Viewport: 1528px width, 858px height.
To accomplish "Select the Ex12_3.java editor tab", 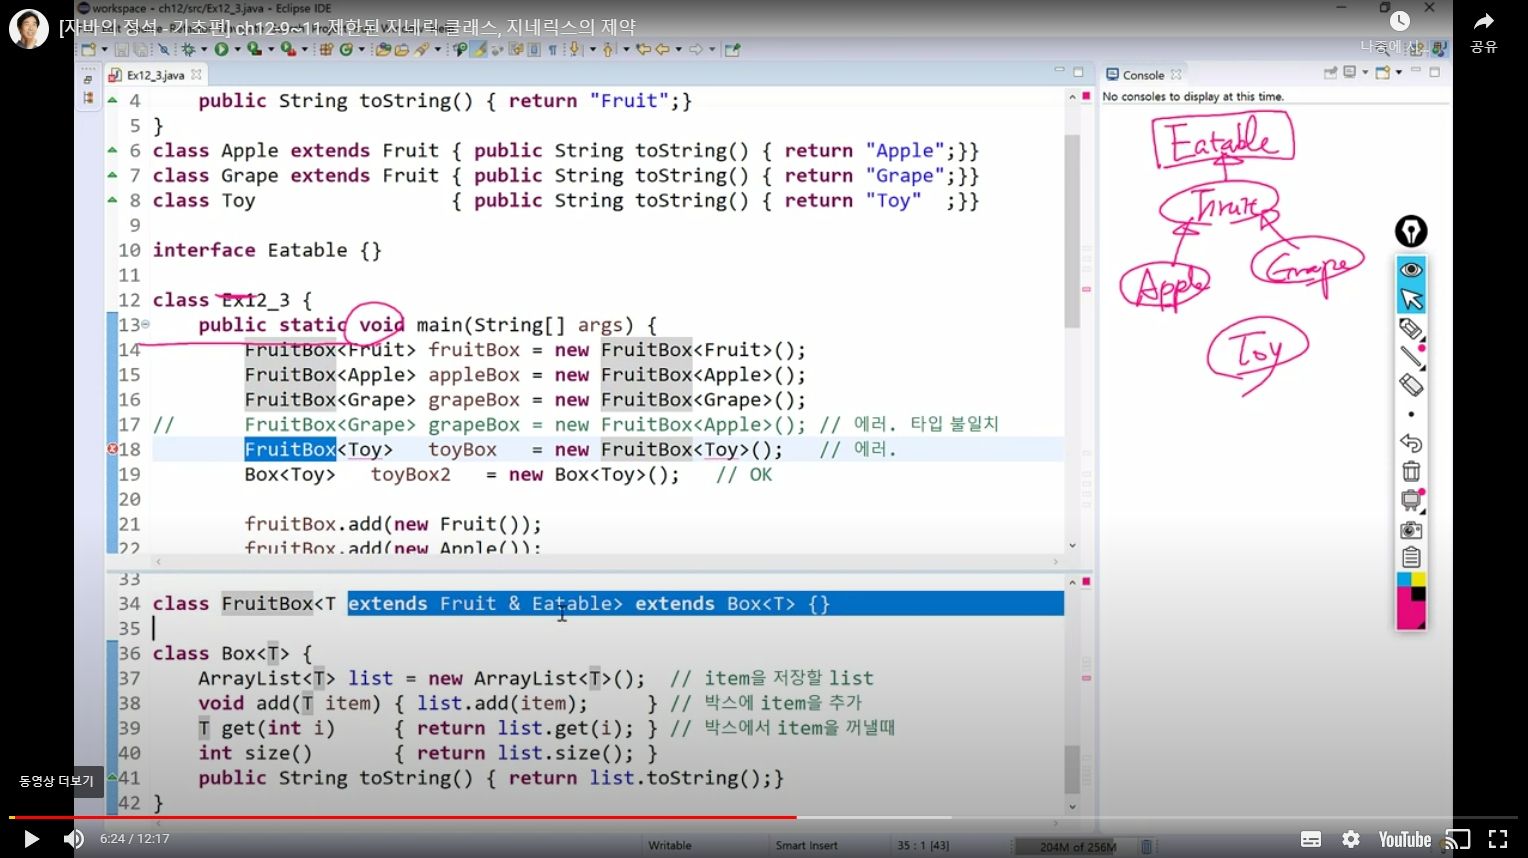I will tap(155, 75).
